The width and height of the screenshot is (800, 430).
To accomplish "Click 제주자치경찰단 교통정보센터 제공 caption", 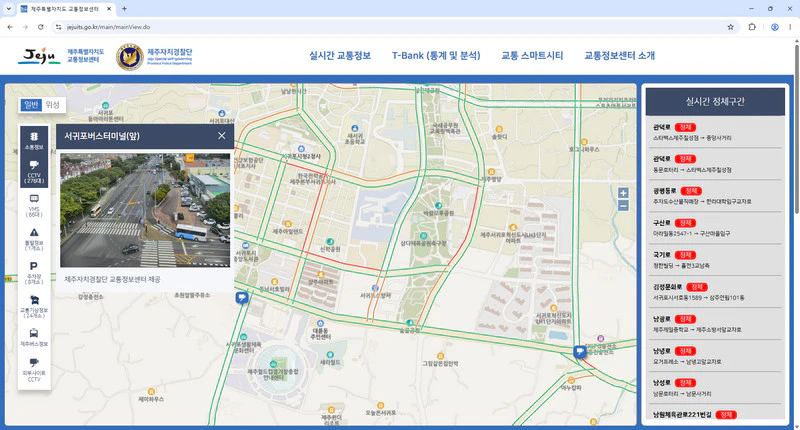I will click(x=112, y=280).
